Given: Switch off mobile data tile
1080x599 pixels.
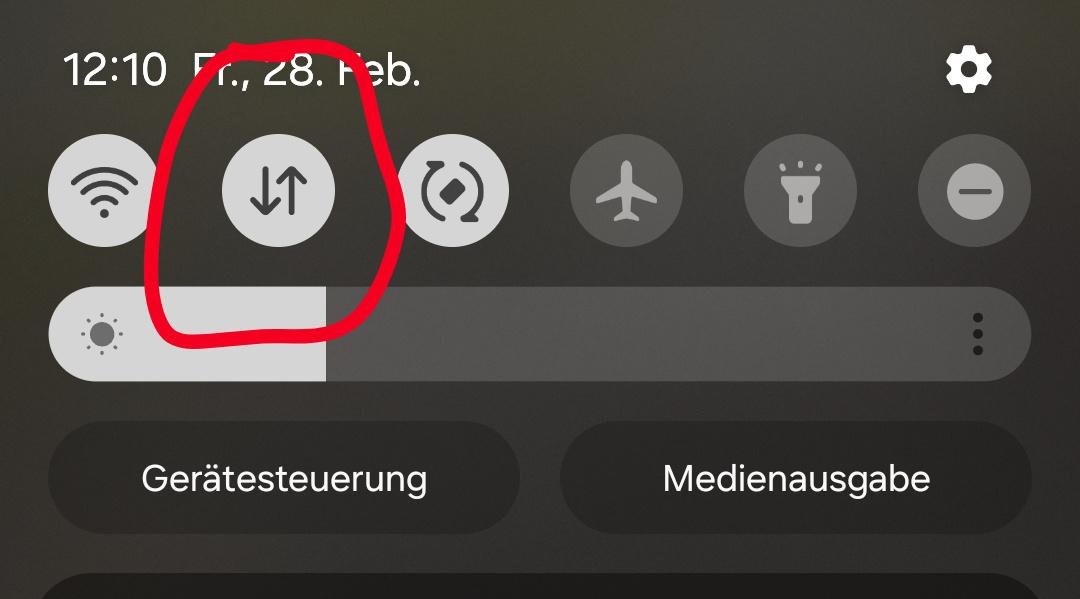Looking at the screenshot, I should click(x=278, y=191).
